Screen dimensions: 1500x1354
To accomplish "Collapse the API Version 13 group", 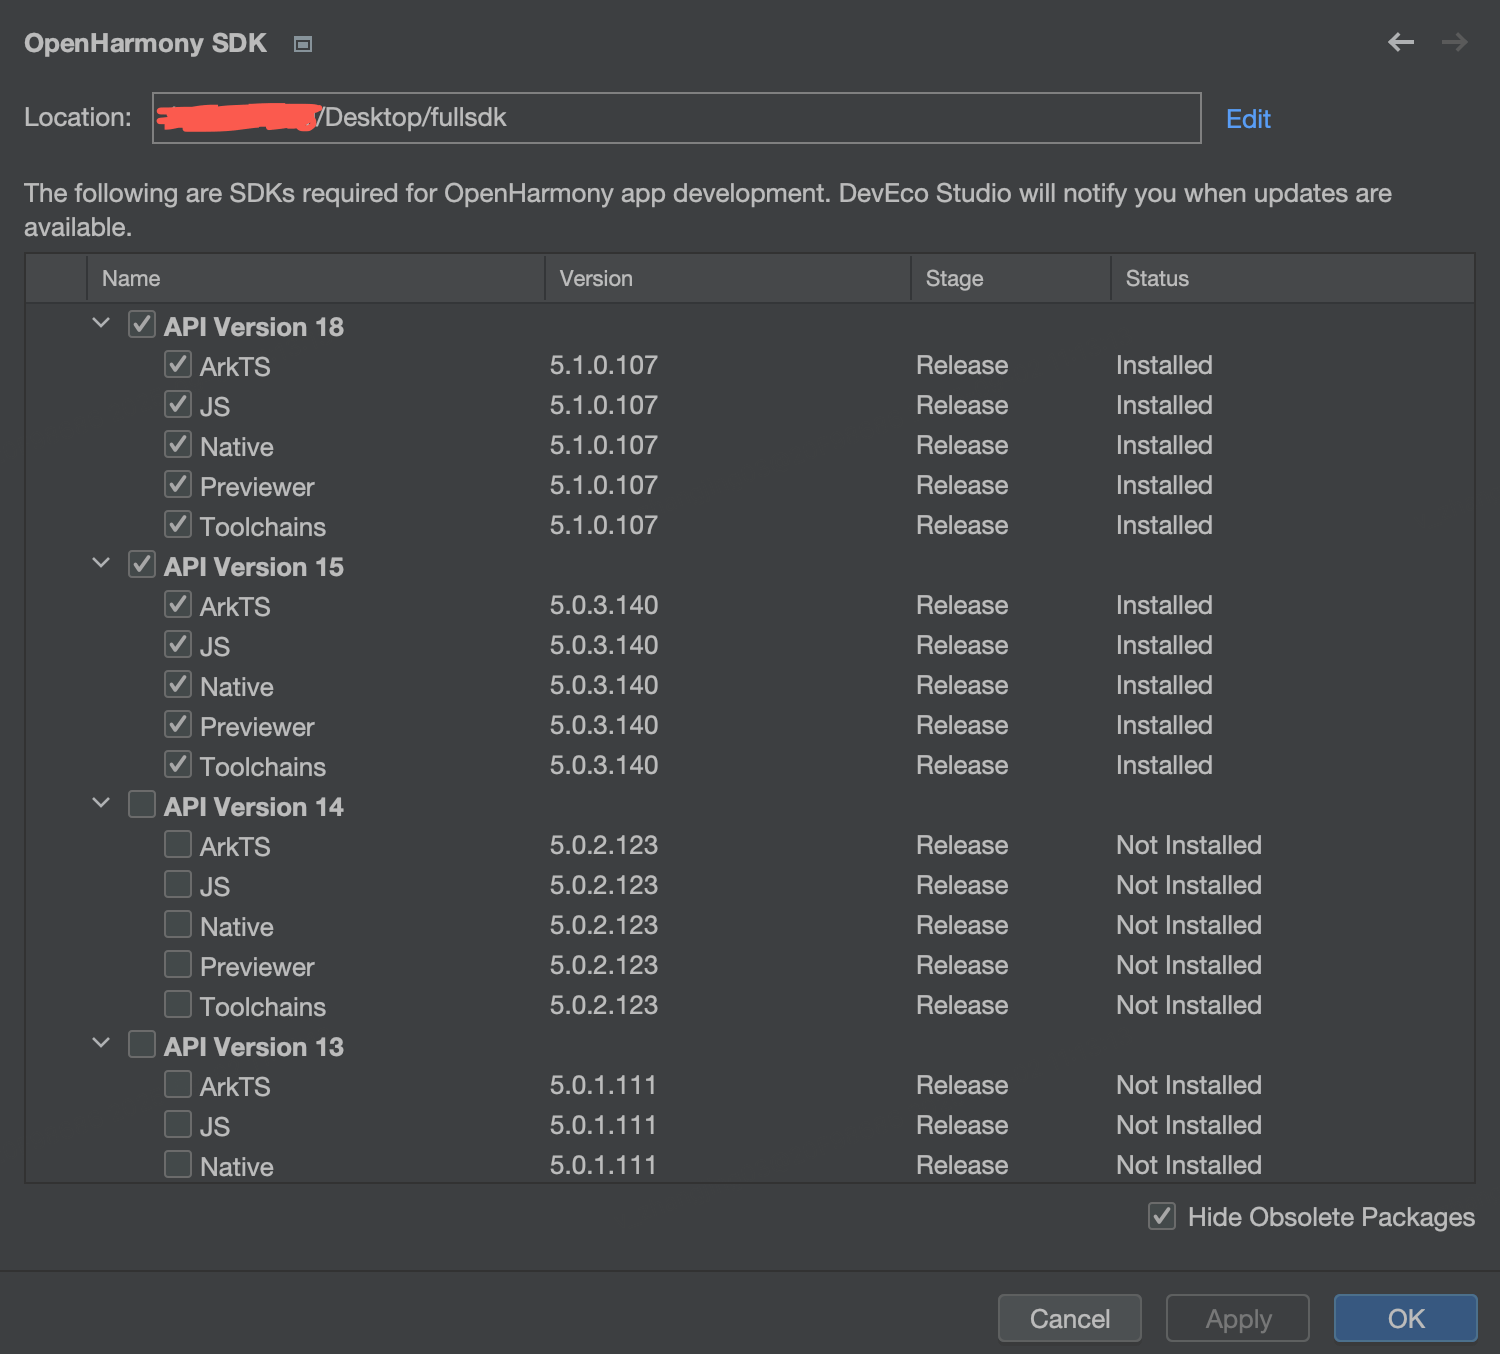I will (101, 1043).
